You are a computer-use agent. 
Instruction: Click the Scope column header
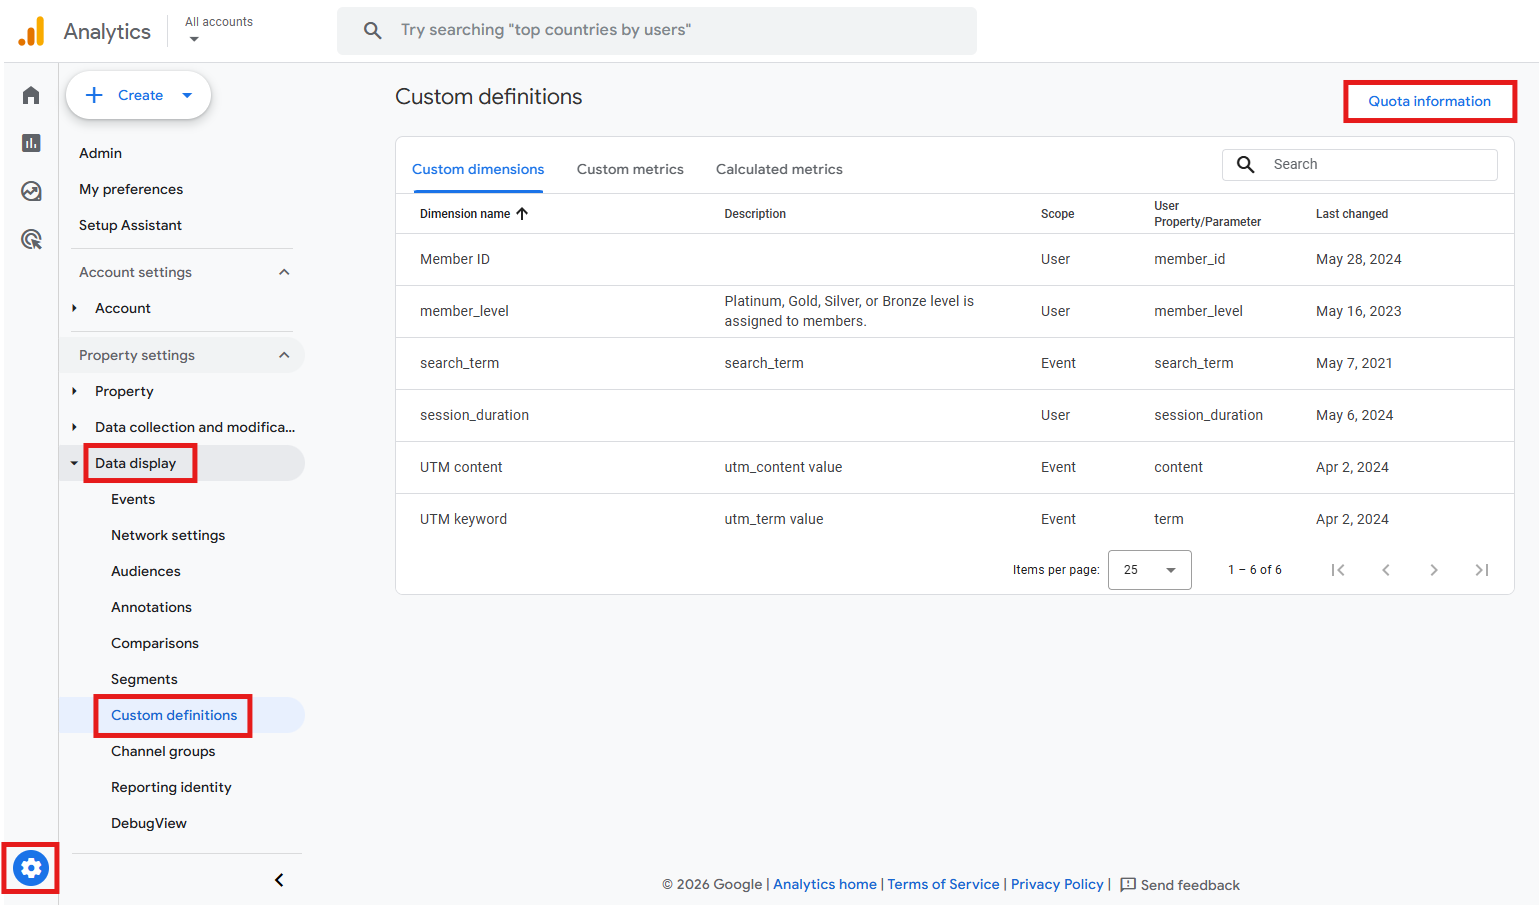1057,214
